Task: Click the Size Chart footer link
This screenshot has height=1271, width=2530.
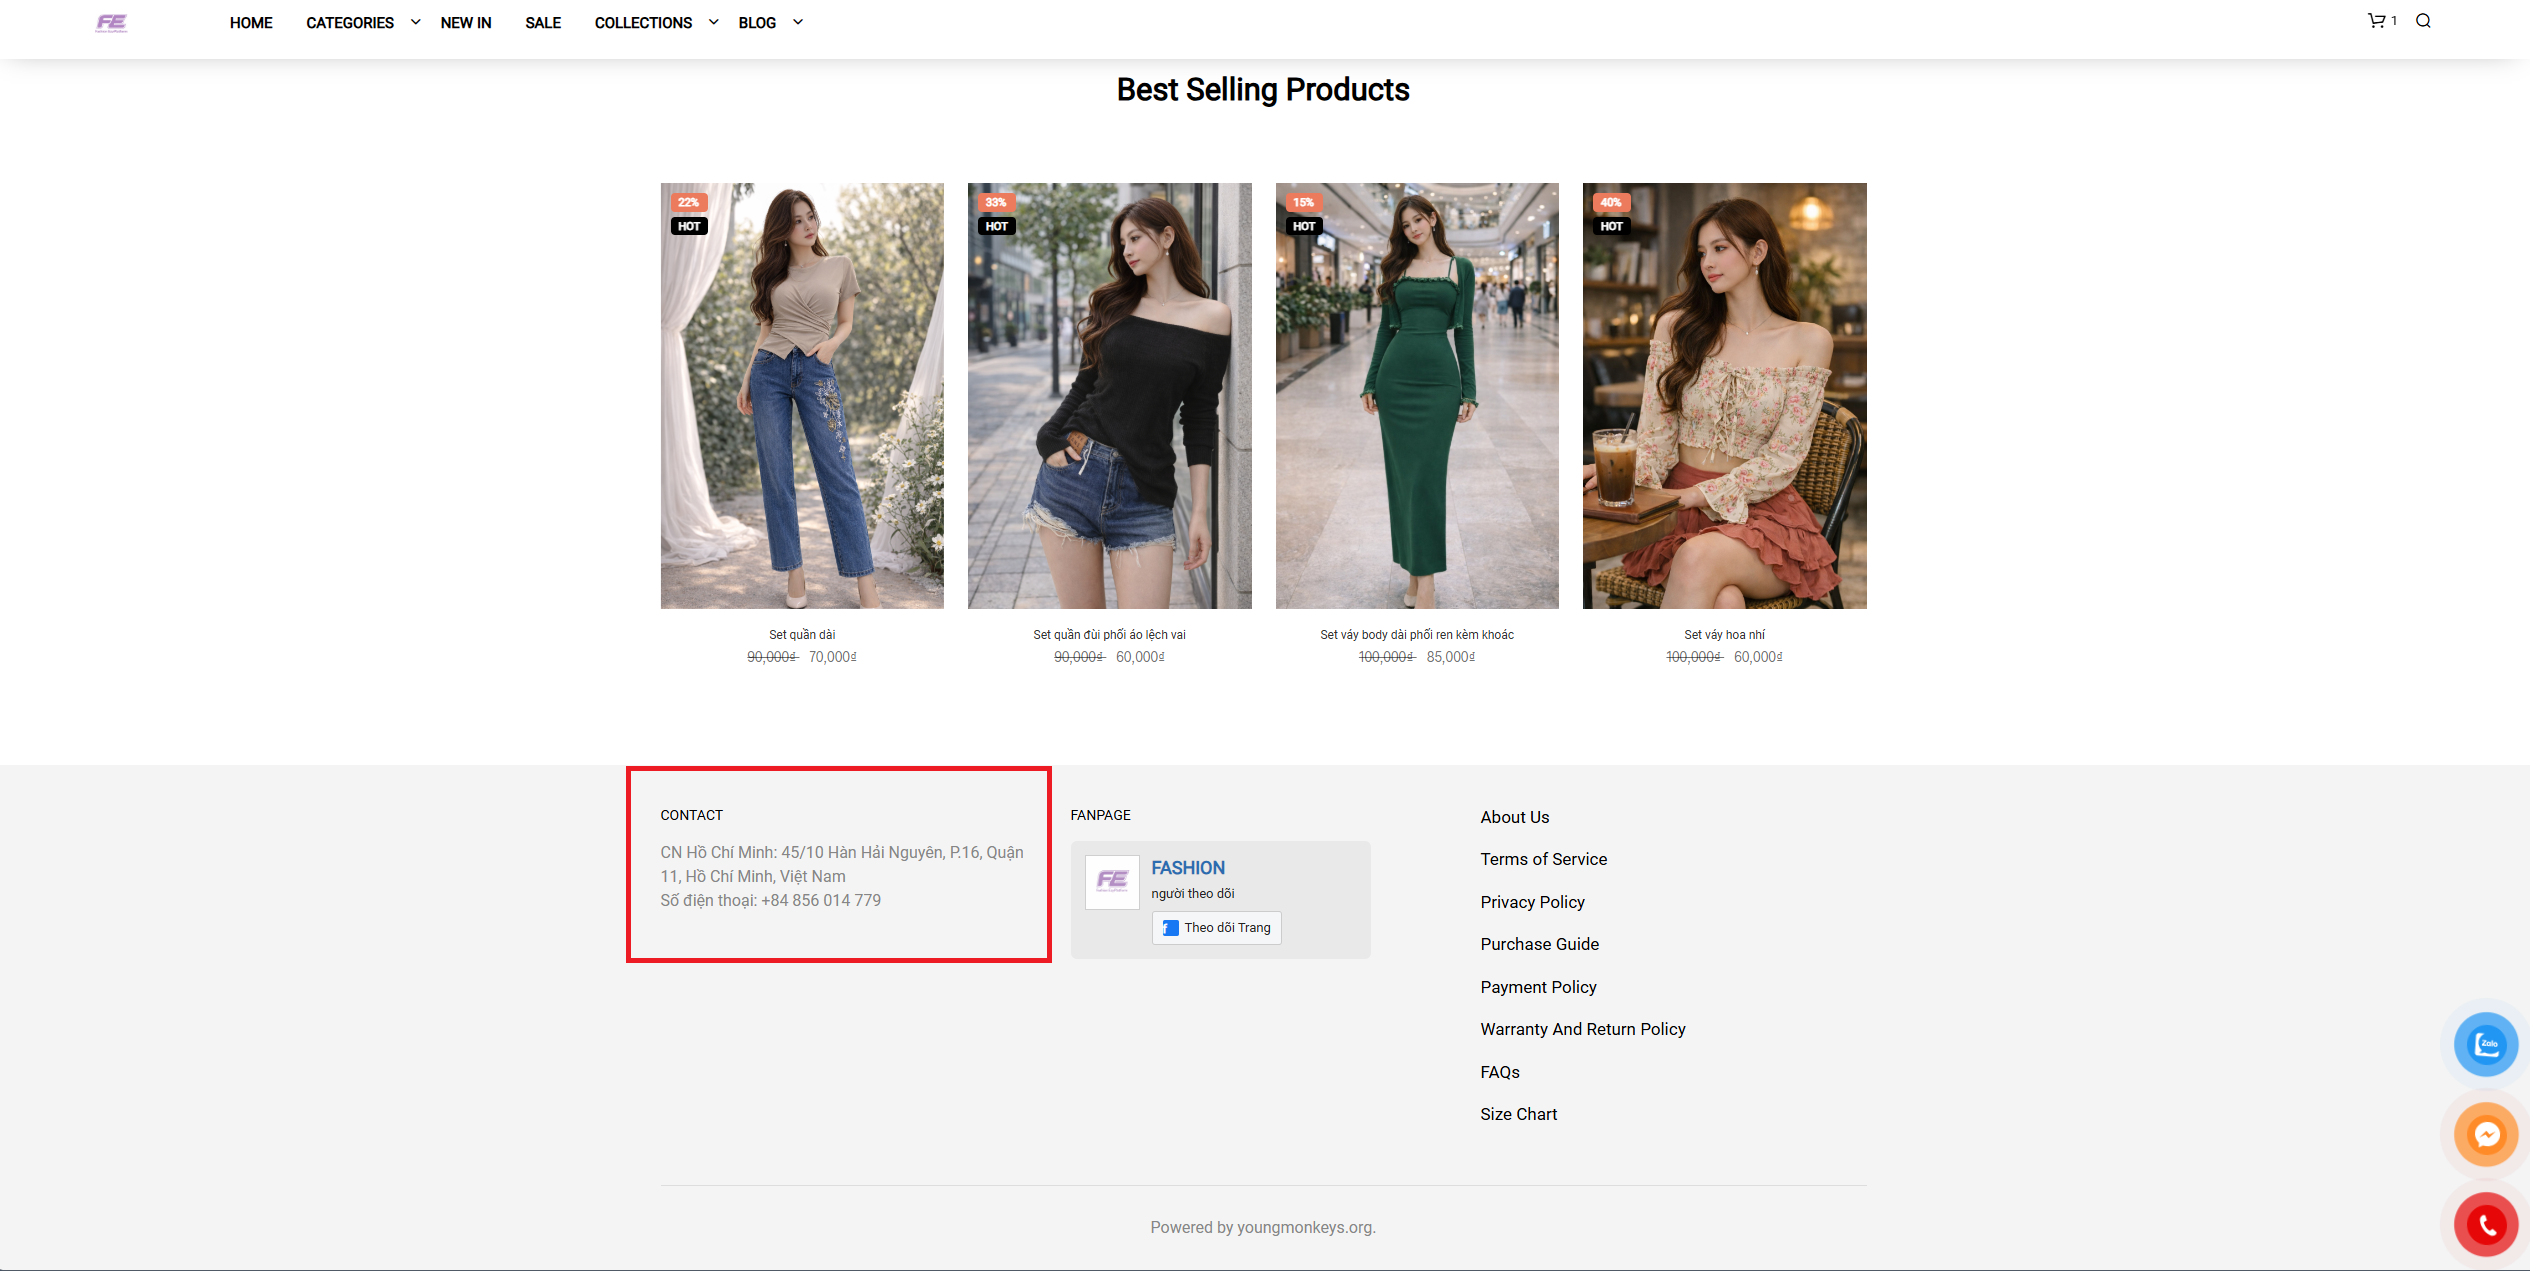Action: coord(1518,1114)
